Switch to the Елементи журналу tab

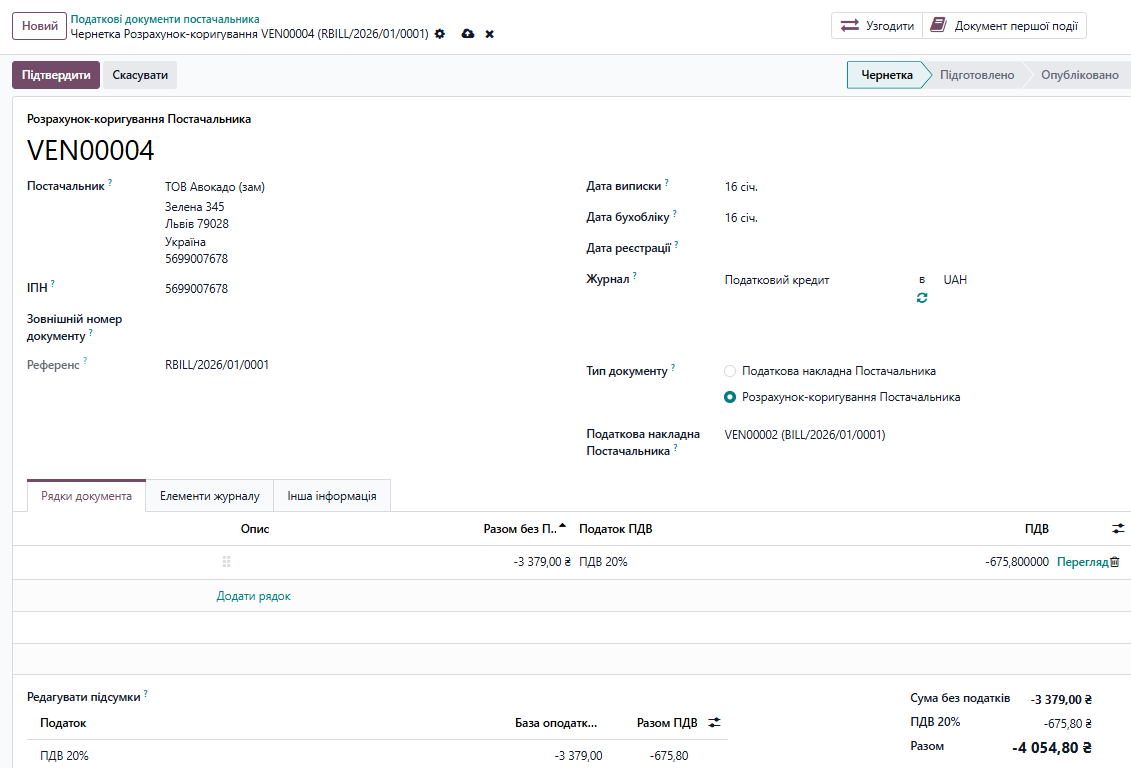point(210,496)
